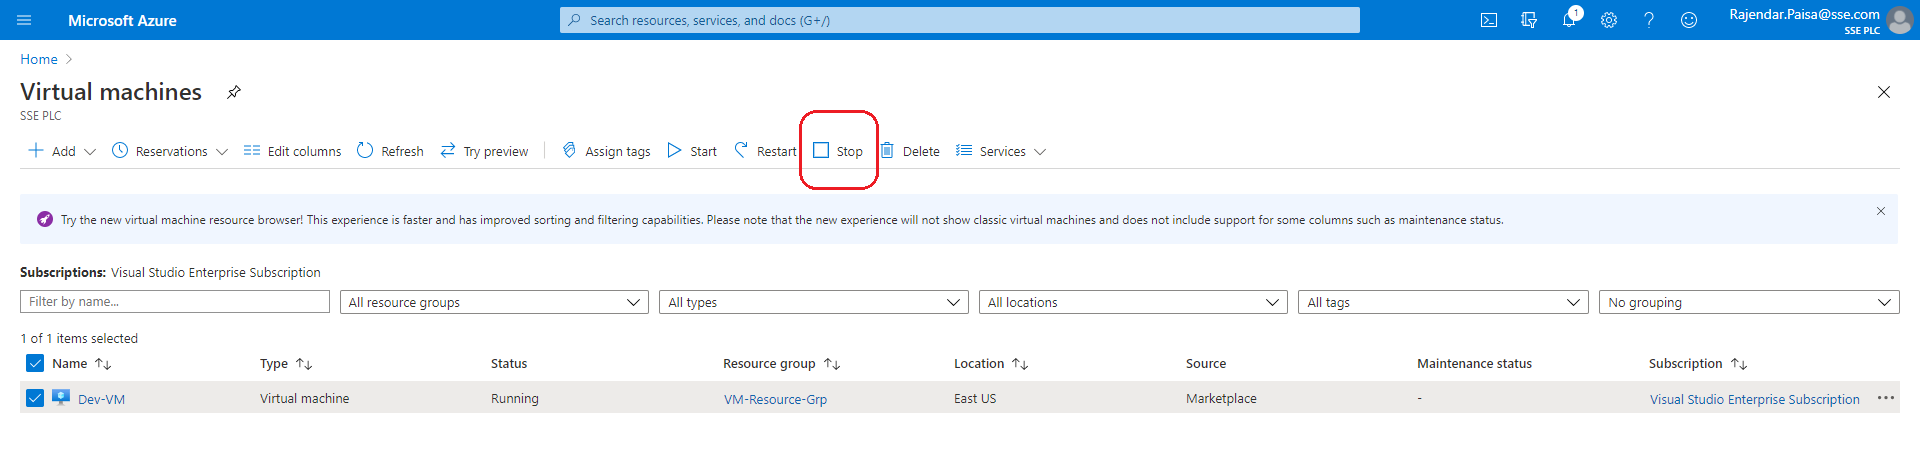Open Directory and subscription filter icon
This screenshot has width=1920, height=465.
coord(1529,20)
